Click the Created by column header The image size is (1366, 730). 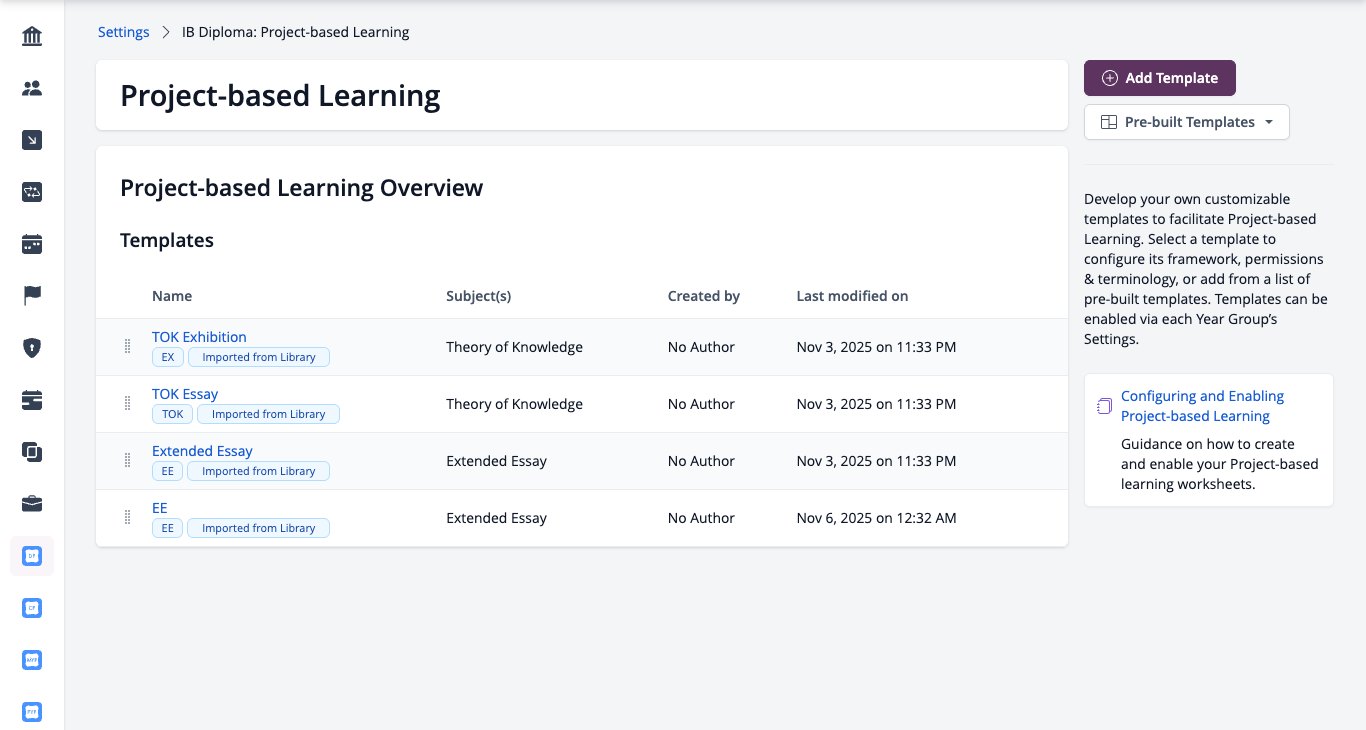point(704,296)
